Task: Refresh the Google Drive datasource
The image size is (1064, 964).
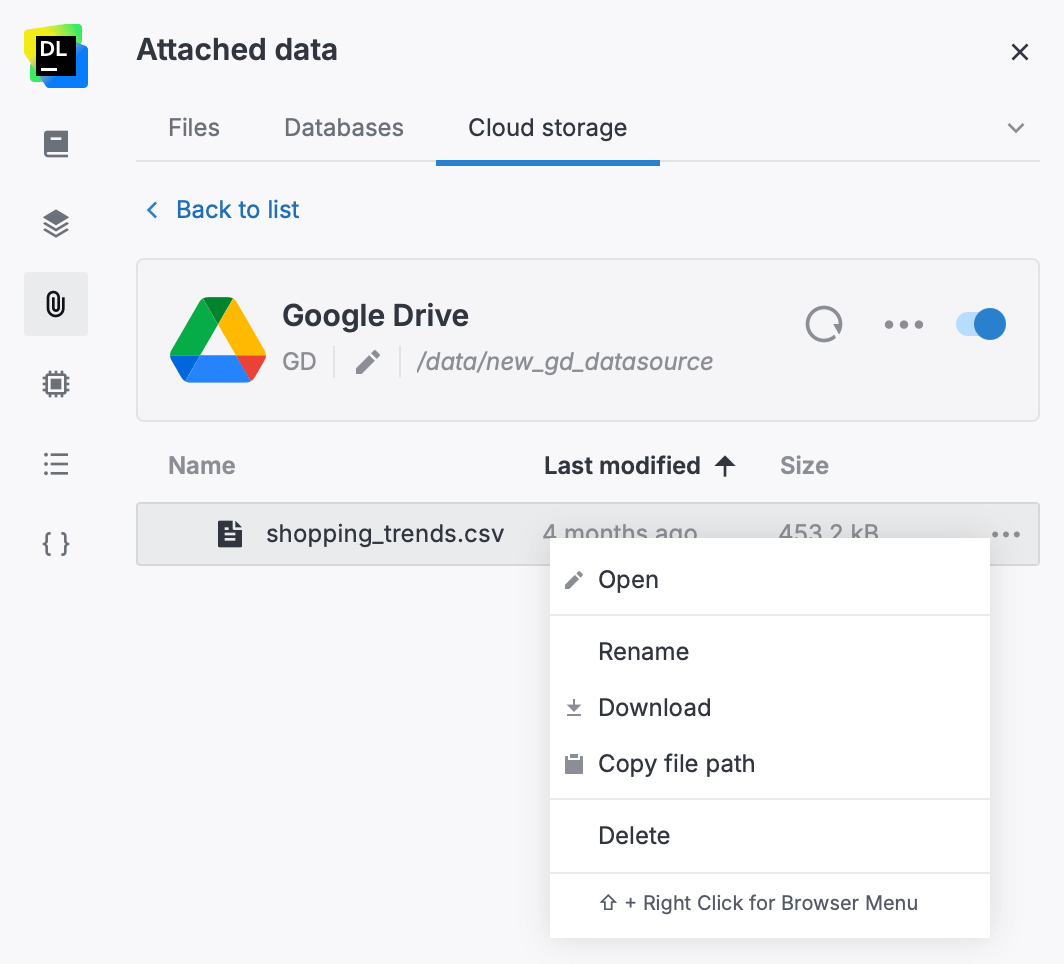Action: [x=823, y=324]
